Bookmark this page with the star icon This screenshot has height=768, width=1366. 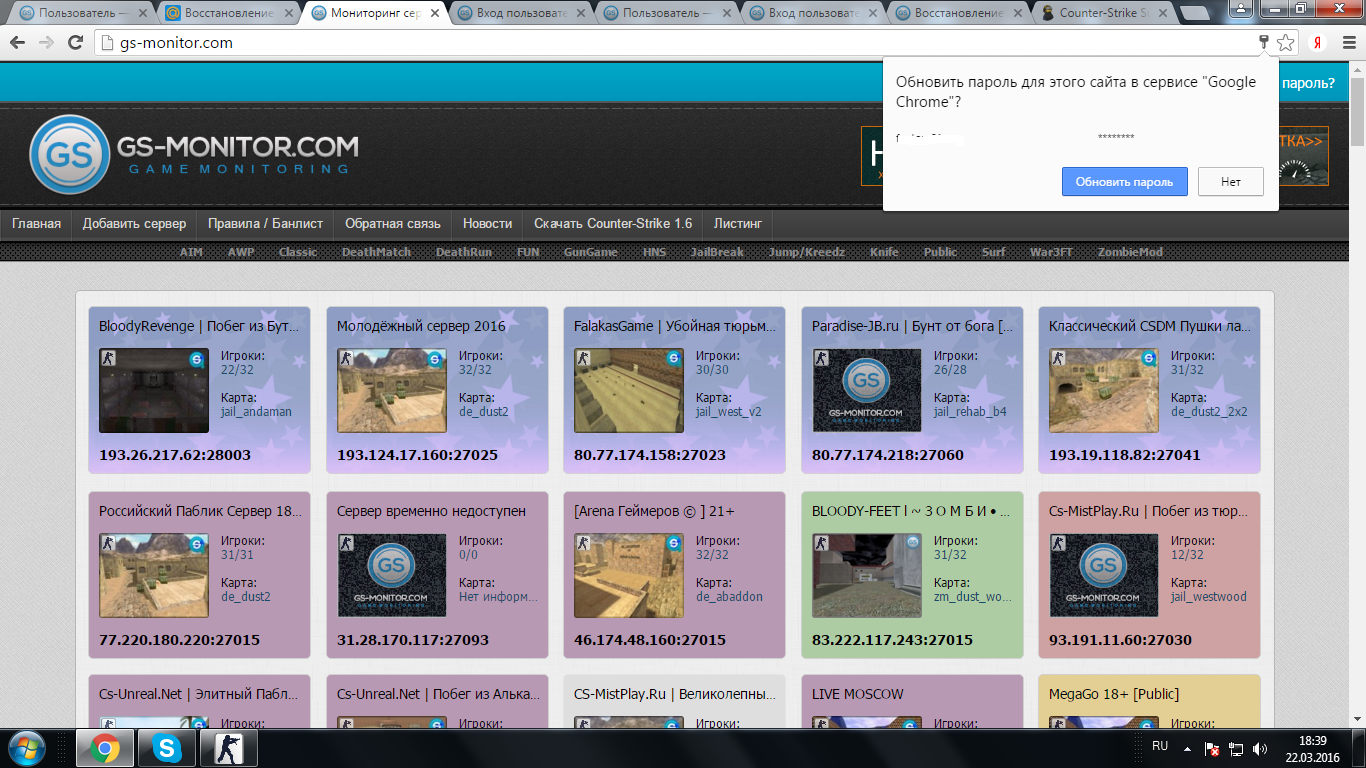[x=1286, y=43]
